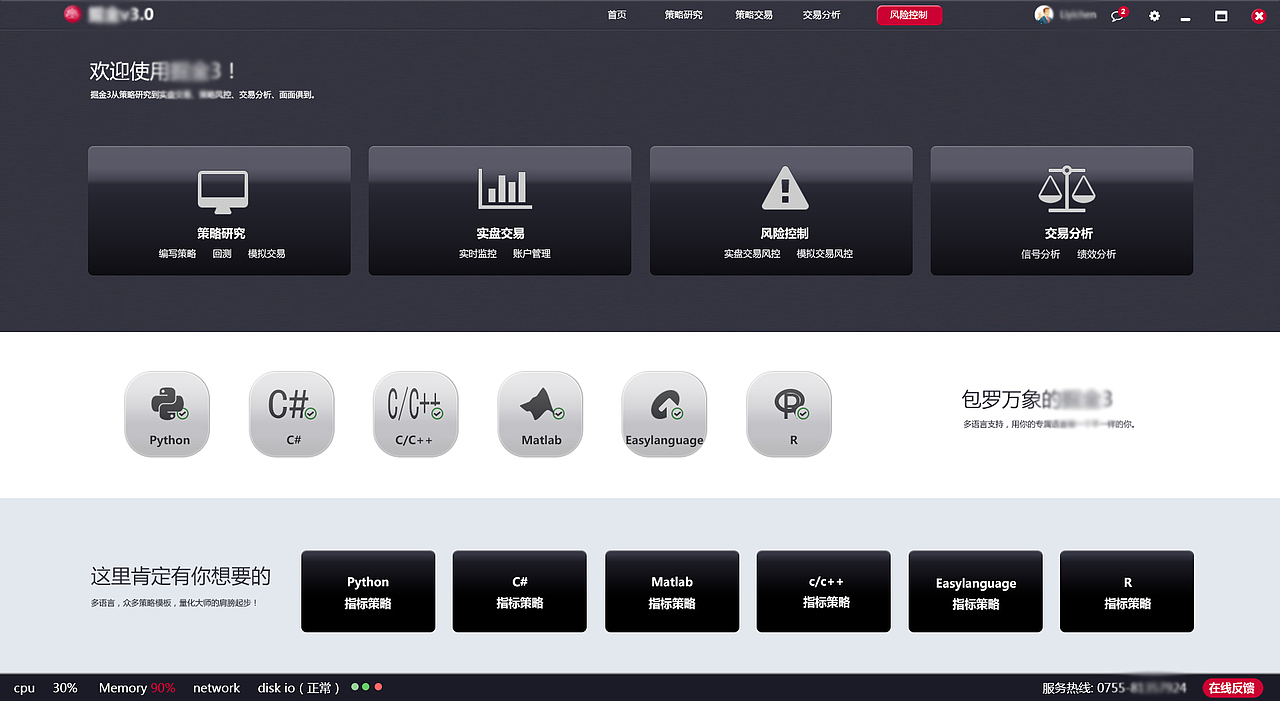
Task: Open notifications via the chat bubble icon
Action: [x=1117, y=16]
